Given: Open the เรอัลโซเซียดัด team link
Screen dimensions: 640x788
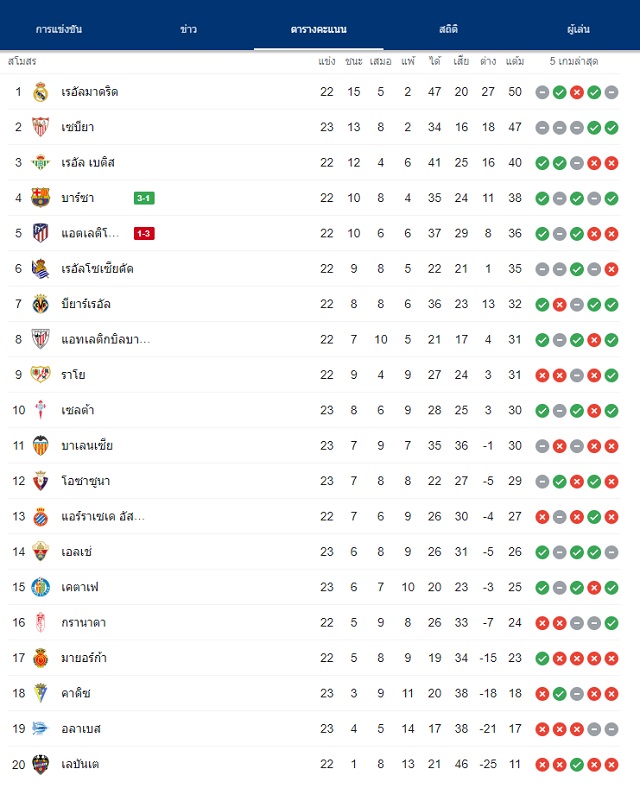Looking at the screenshot, I should [x=97, y=269].
